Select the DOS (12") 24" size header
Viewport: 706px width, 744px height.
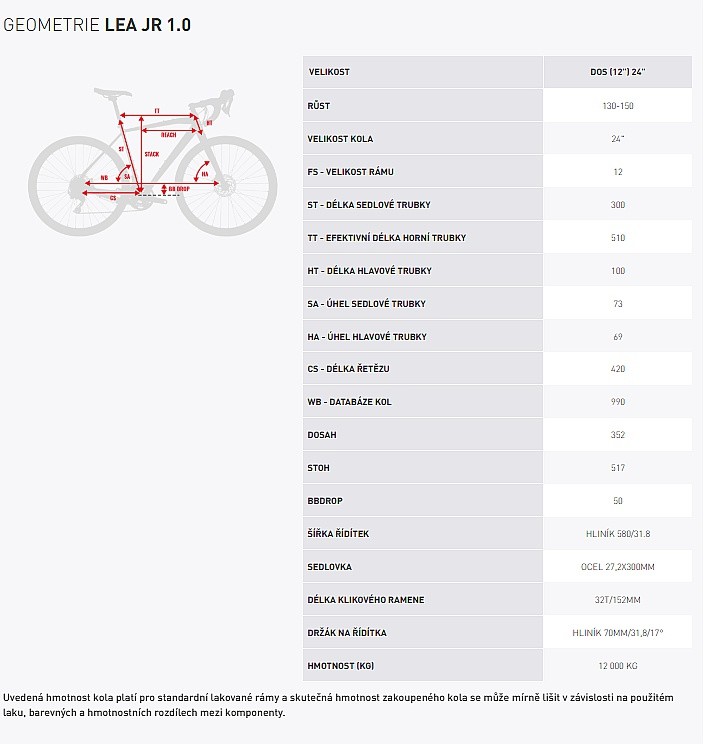[617, 73]
